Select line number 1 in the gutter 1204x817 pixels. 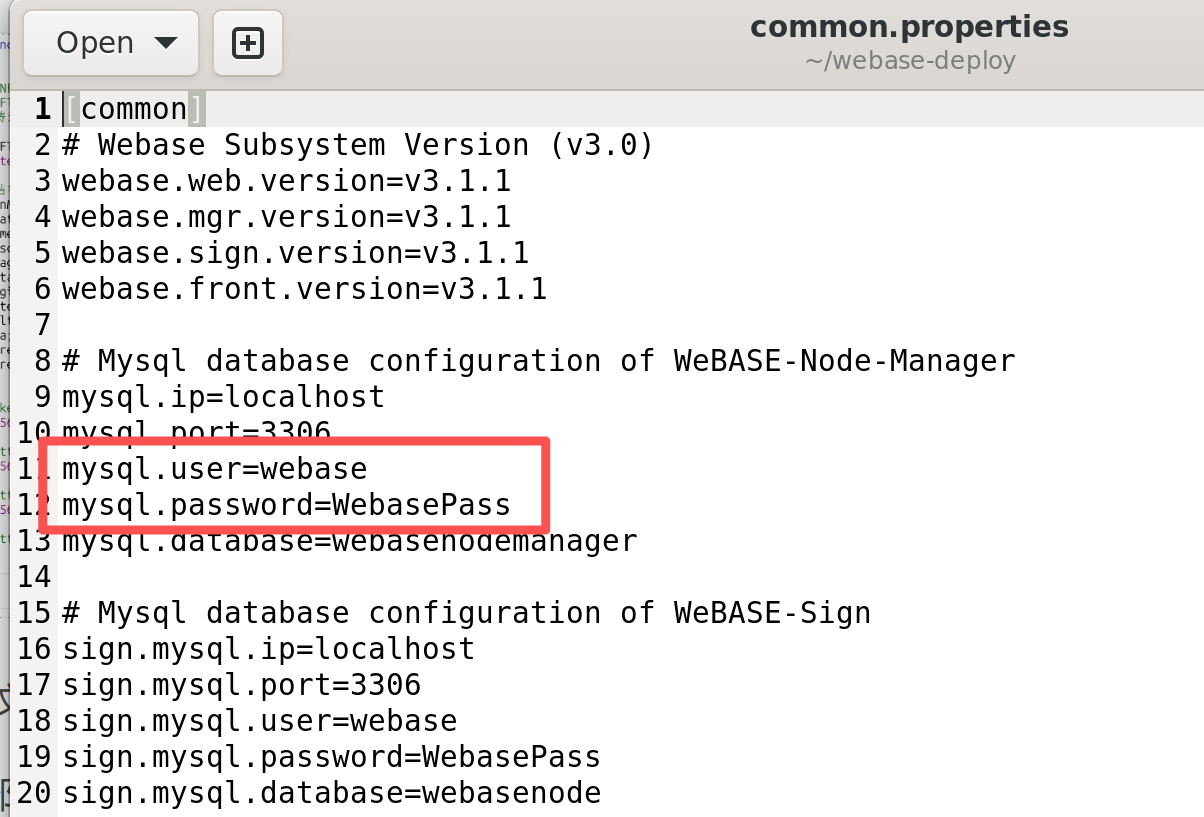(x=41, y=108)
